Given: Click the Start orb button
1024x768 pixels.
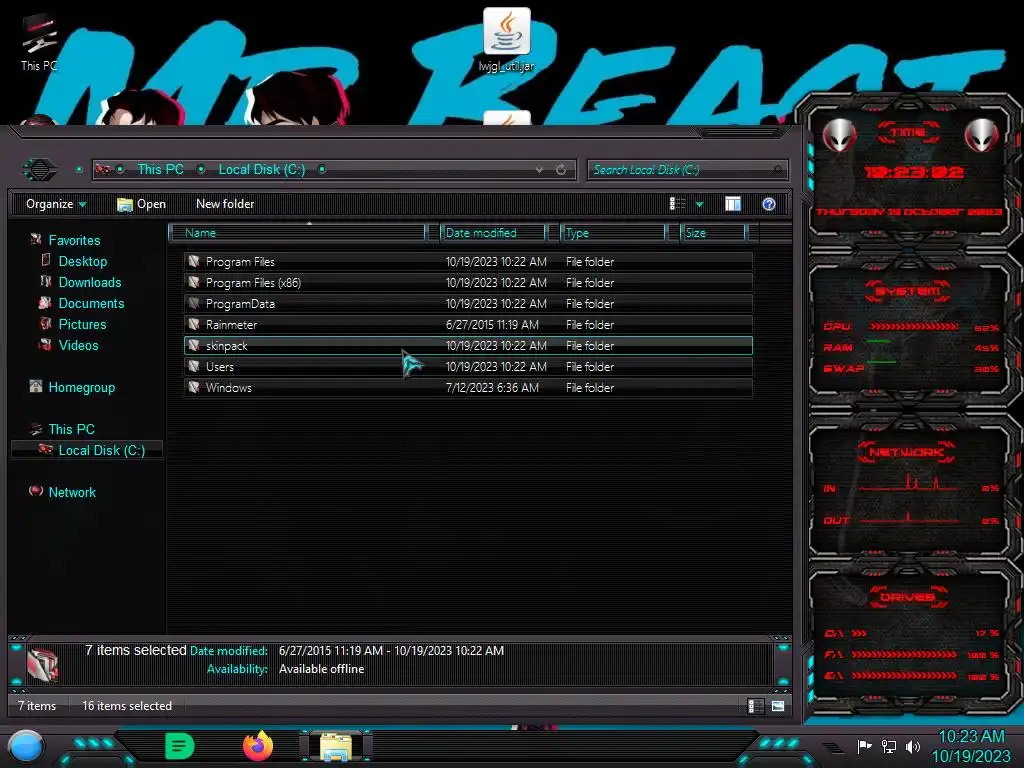Looking at the screenshot, I should pyautogui.click(x=26, y=747).
